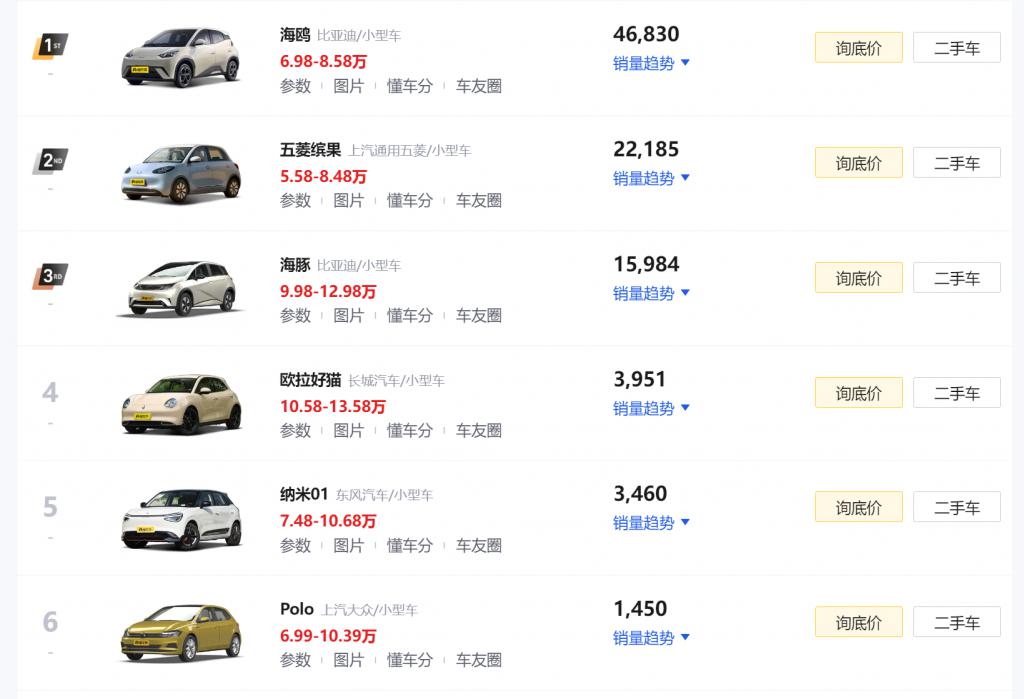Click the 1st place rank badge icon
Screen dimensions: 1024x699
(50, 46)
